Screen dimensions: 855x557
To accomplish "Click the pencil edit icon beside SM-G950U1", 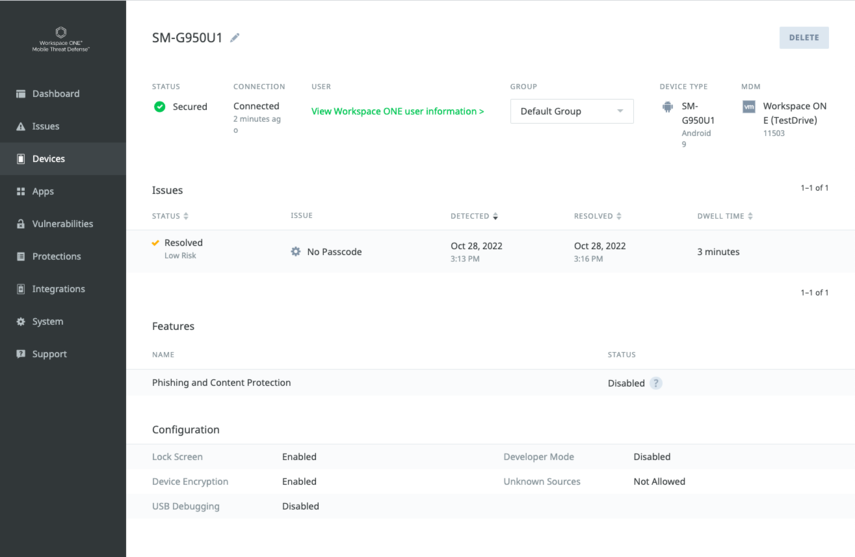I will (x=235, y=38).
